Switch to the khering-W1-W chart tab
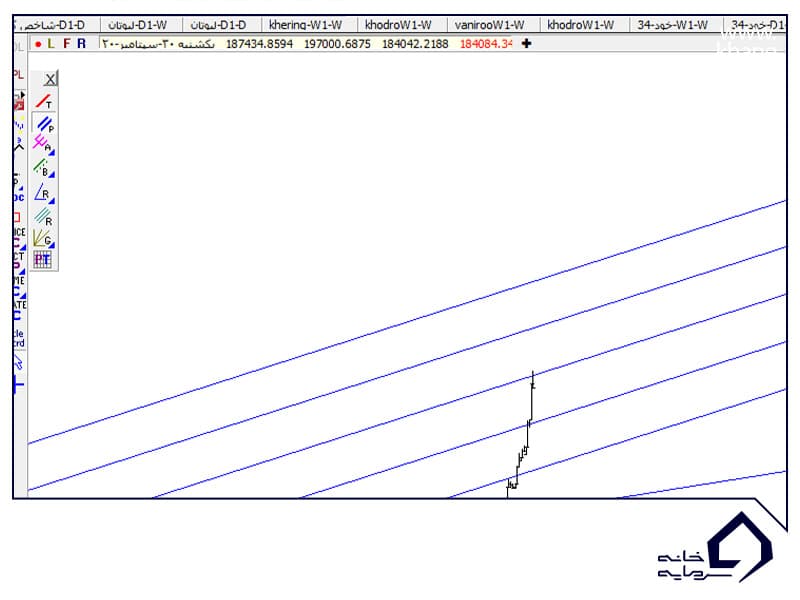Screen dimensions: 800x600 (307, 24)
